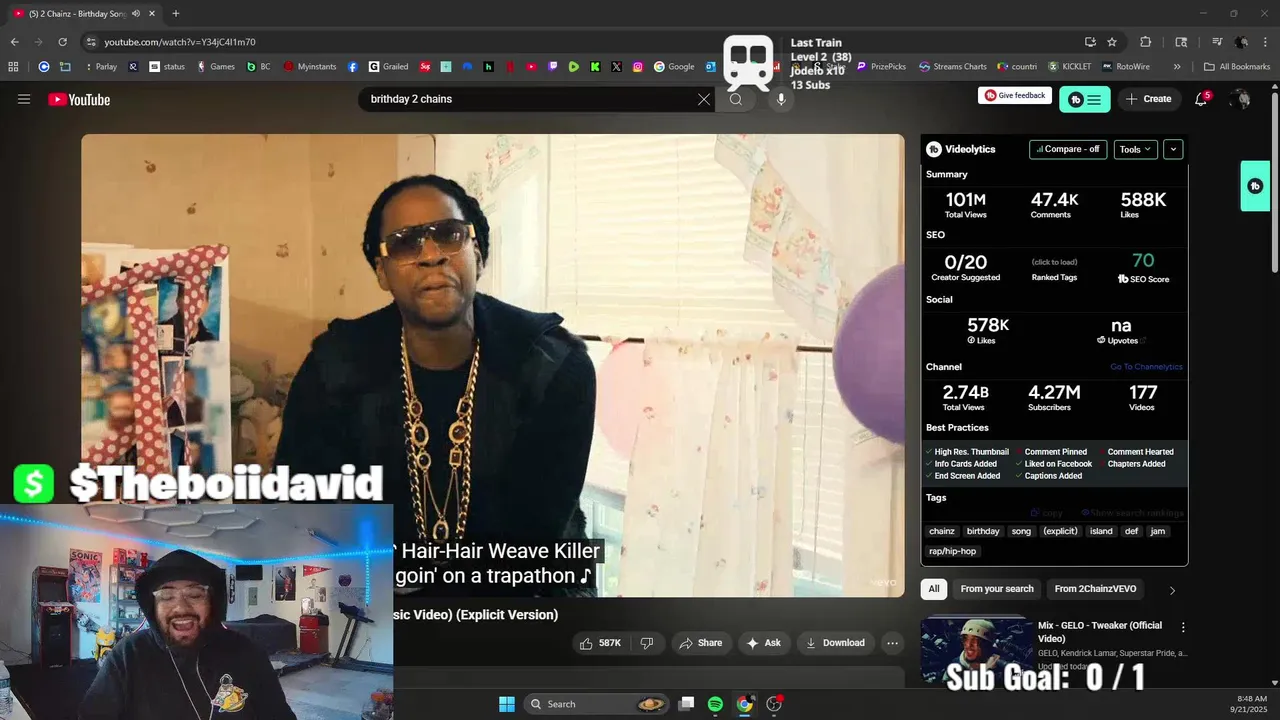The height and width of the screenshot is (720, 1280).
Task: Open the Windows Start button
Action: 507,704
